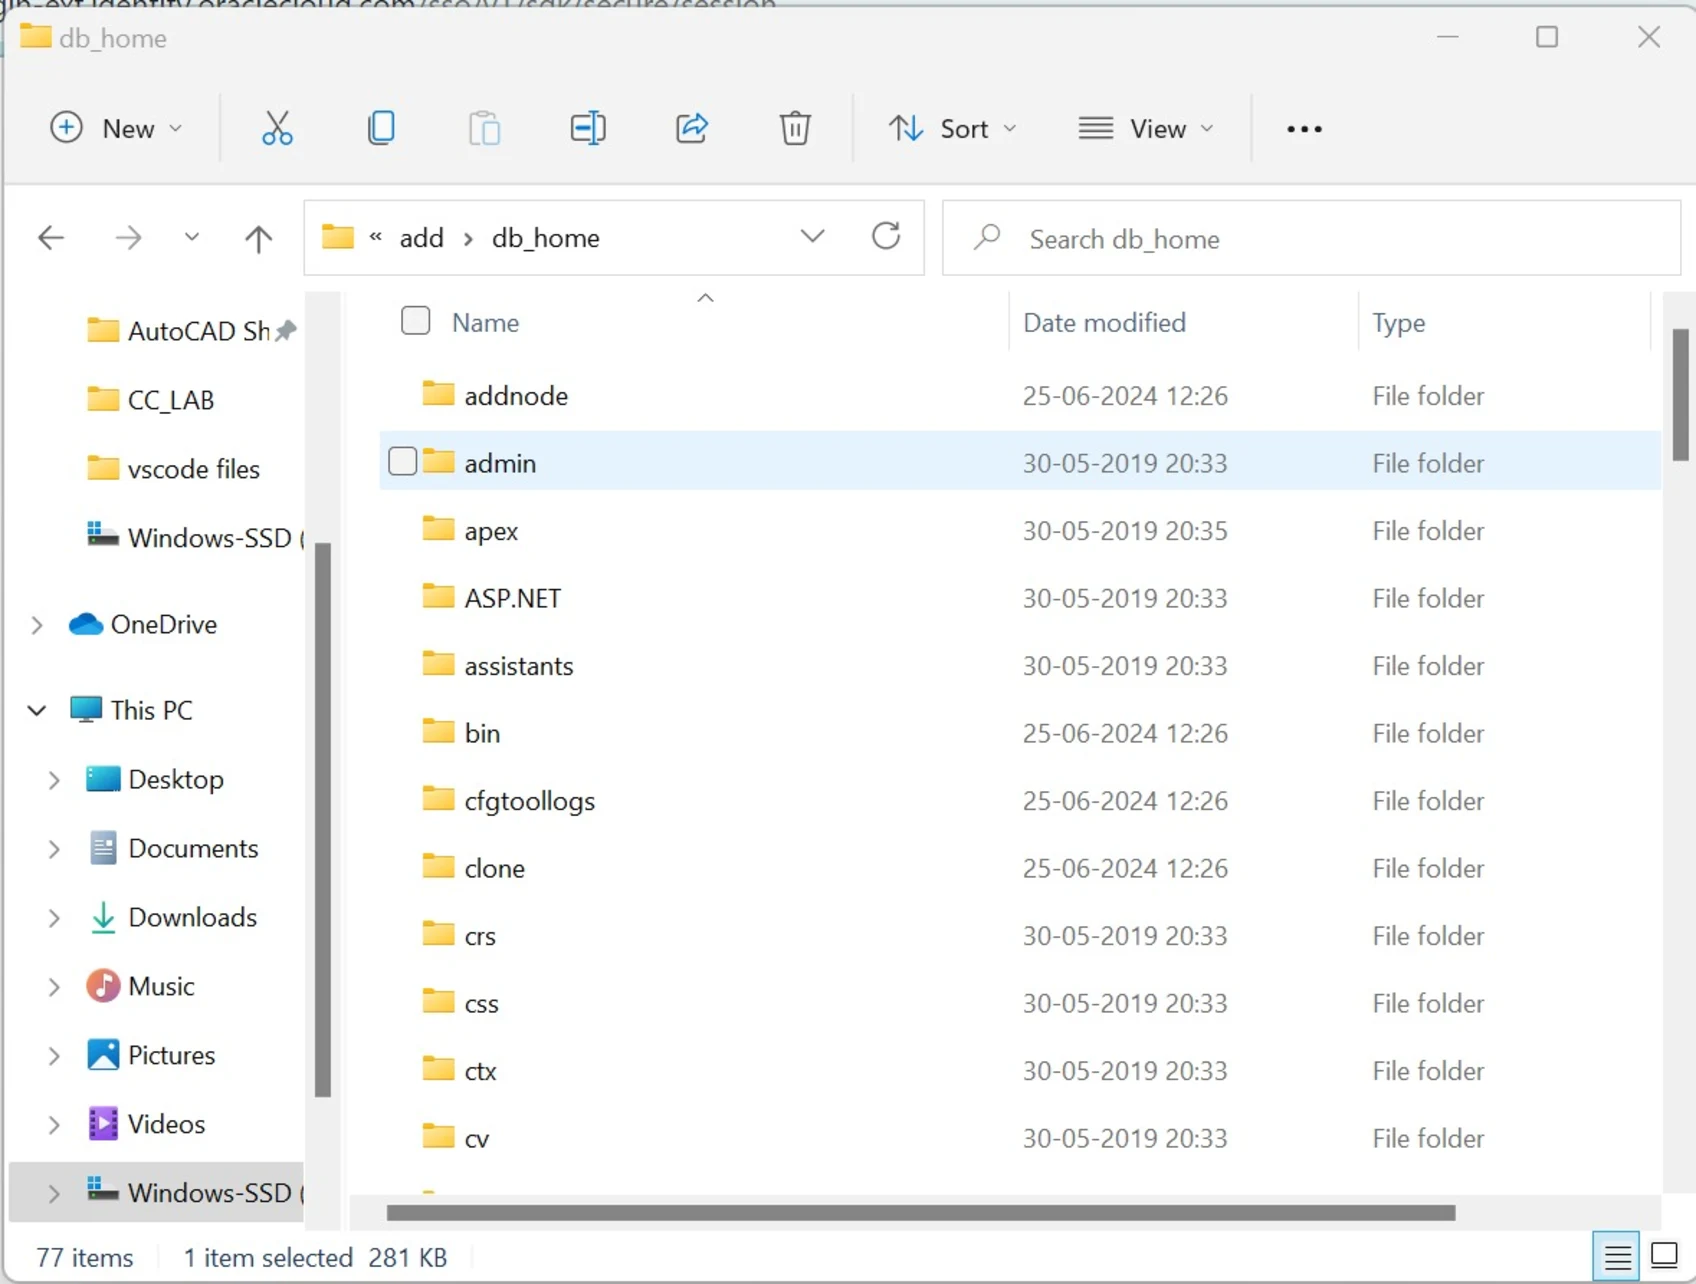Screen dimensions: 1696x1284
Task: Open the Sort options dropdown
Action: 951,128
